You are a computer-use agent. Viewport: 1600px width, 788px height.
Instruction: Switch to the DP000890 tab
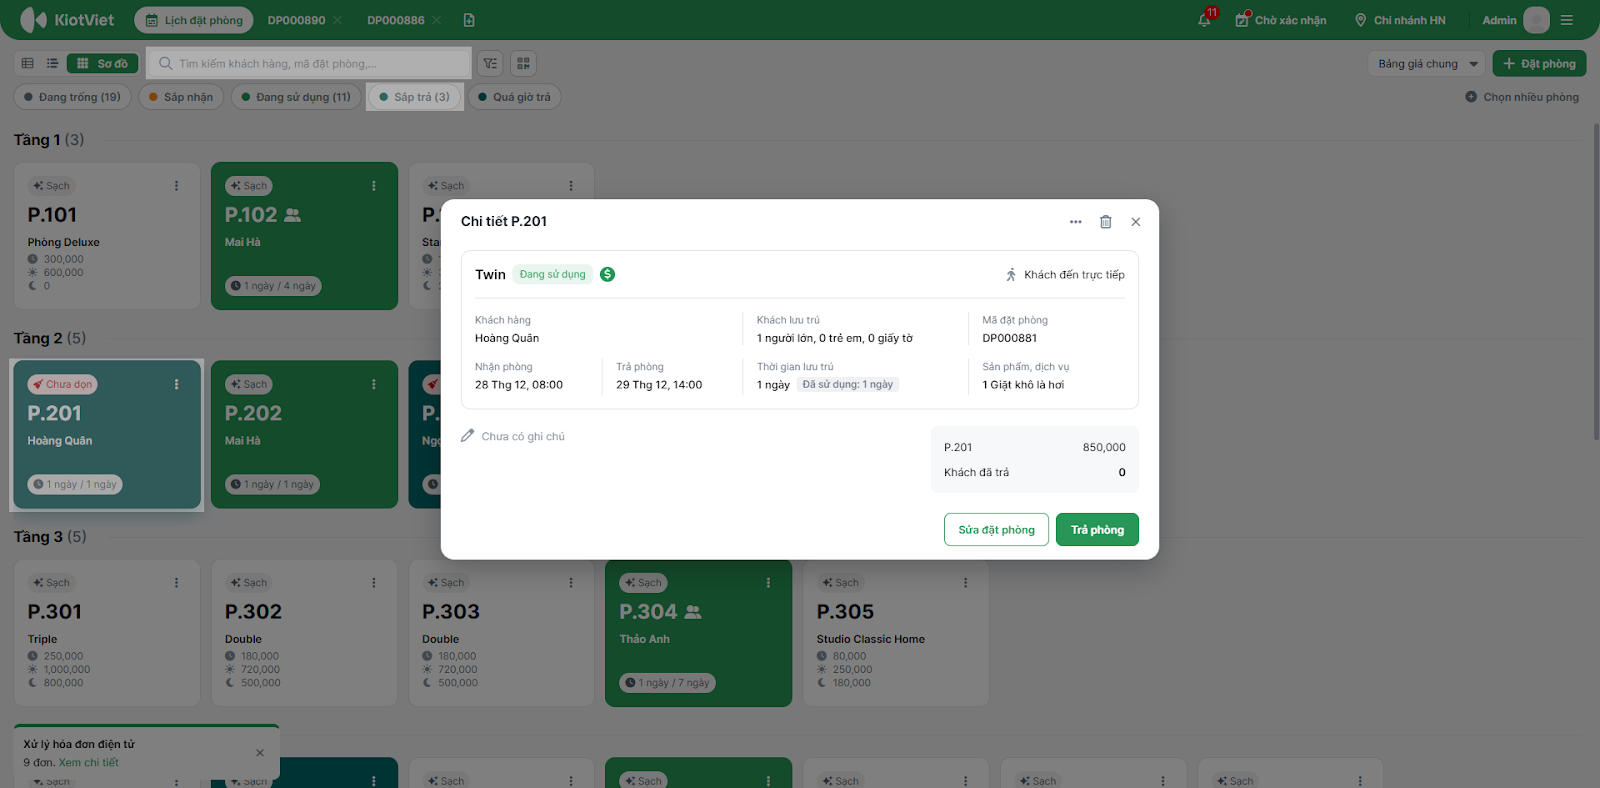[296, 20]
